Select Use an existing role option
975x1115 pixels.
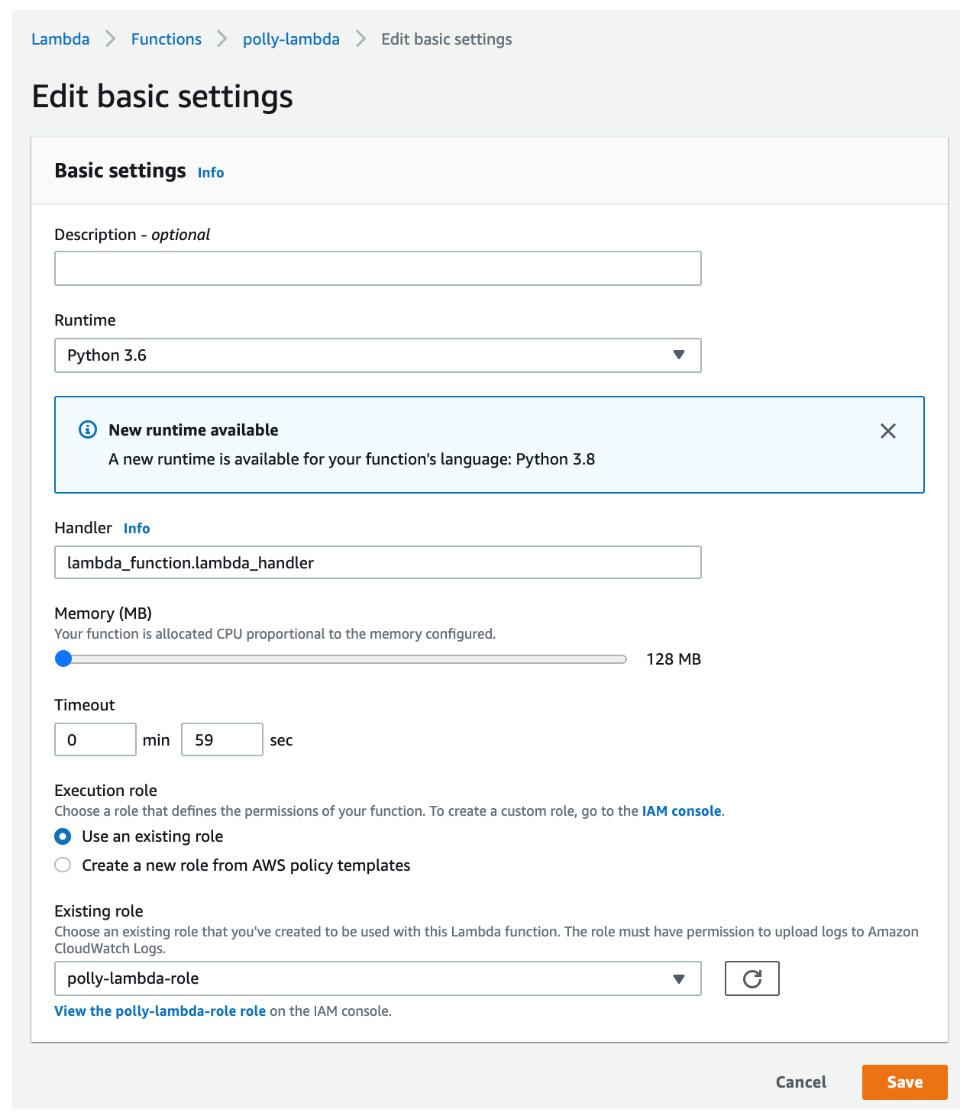63,836
